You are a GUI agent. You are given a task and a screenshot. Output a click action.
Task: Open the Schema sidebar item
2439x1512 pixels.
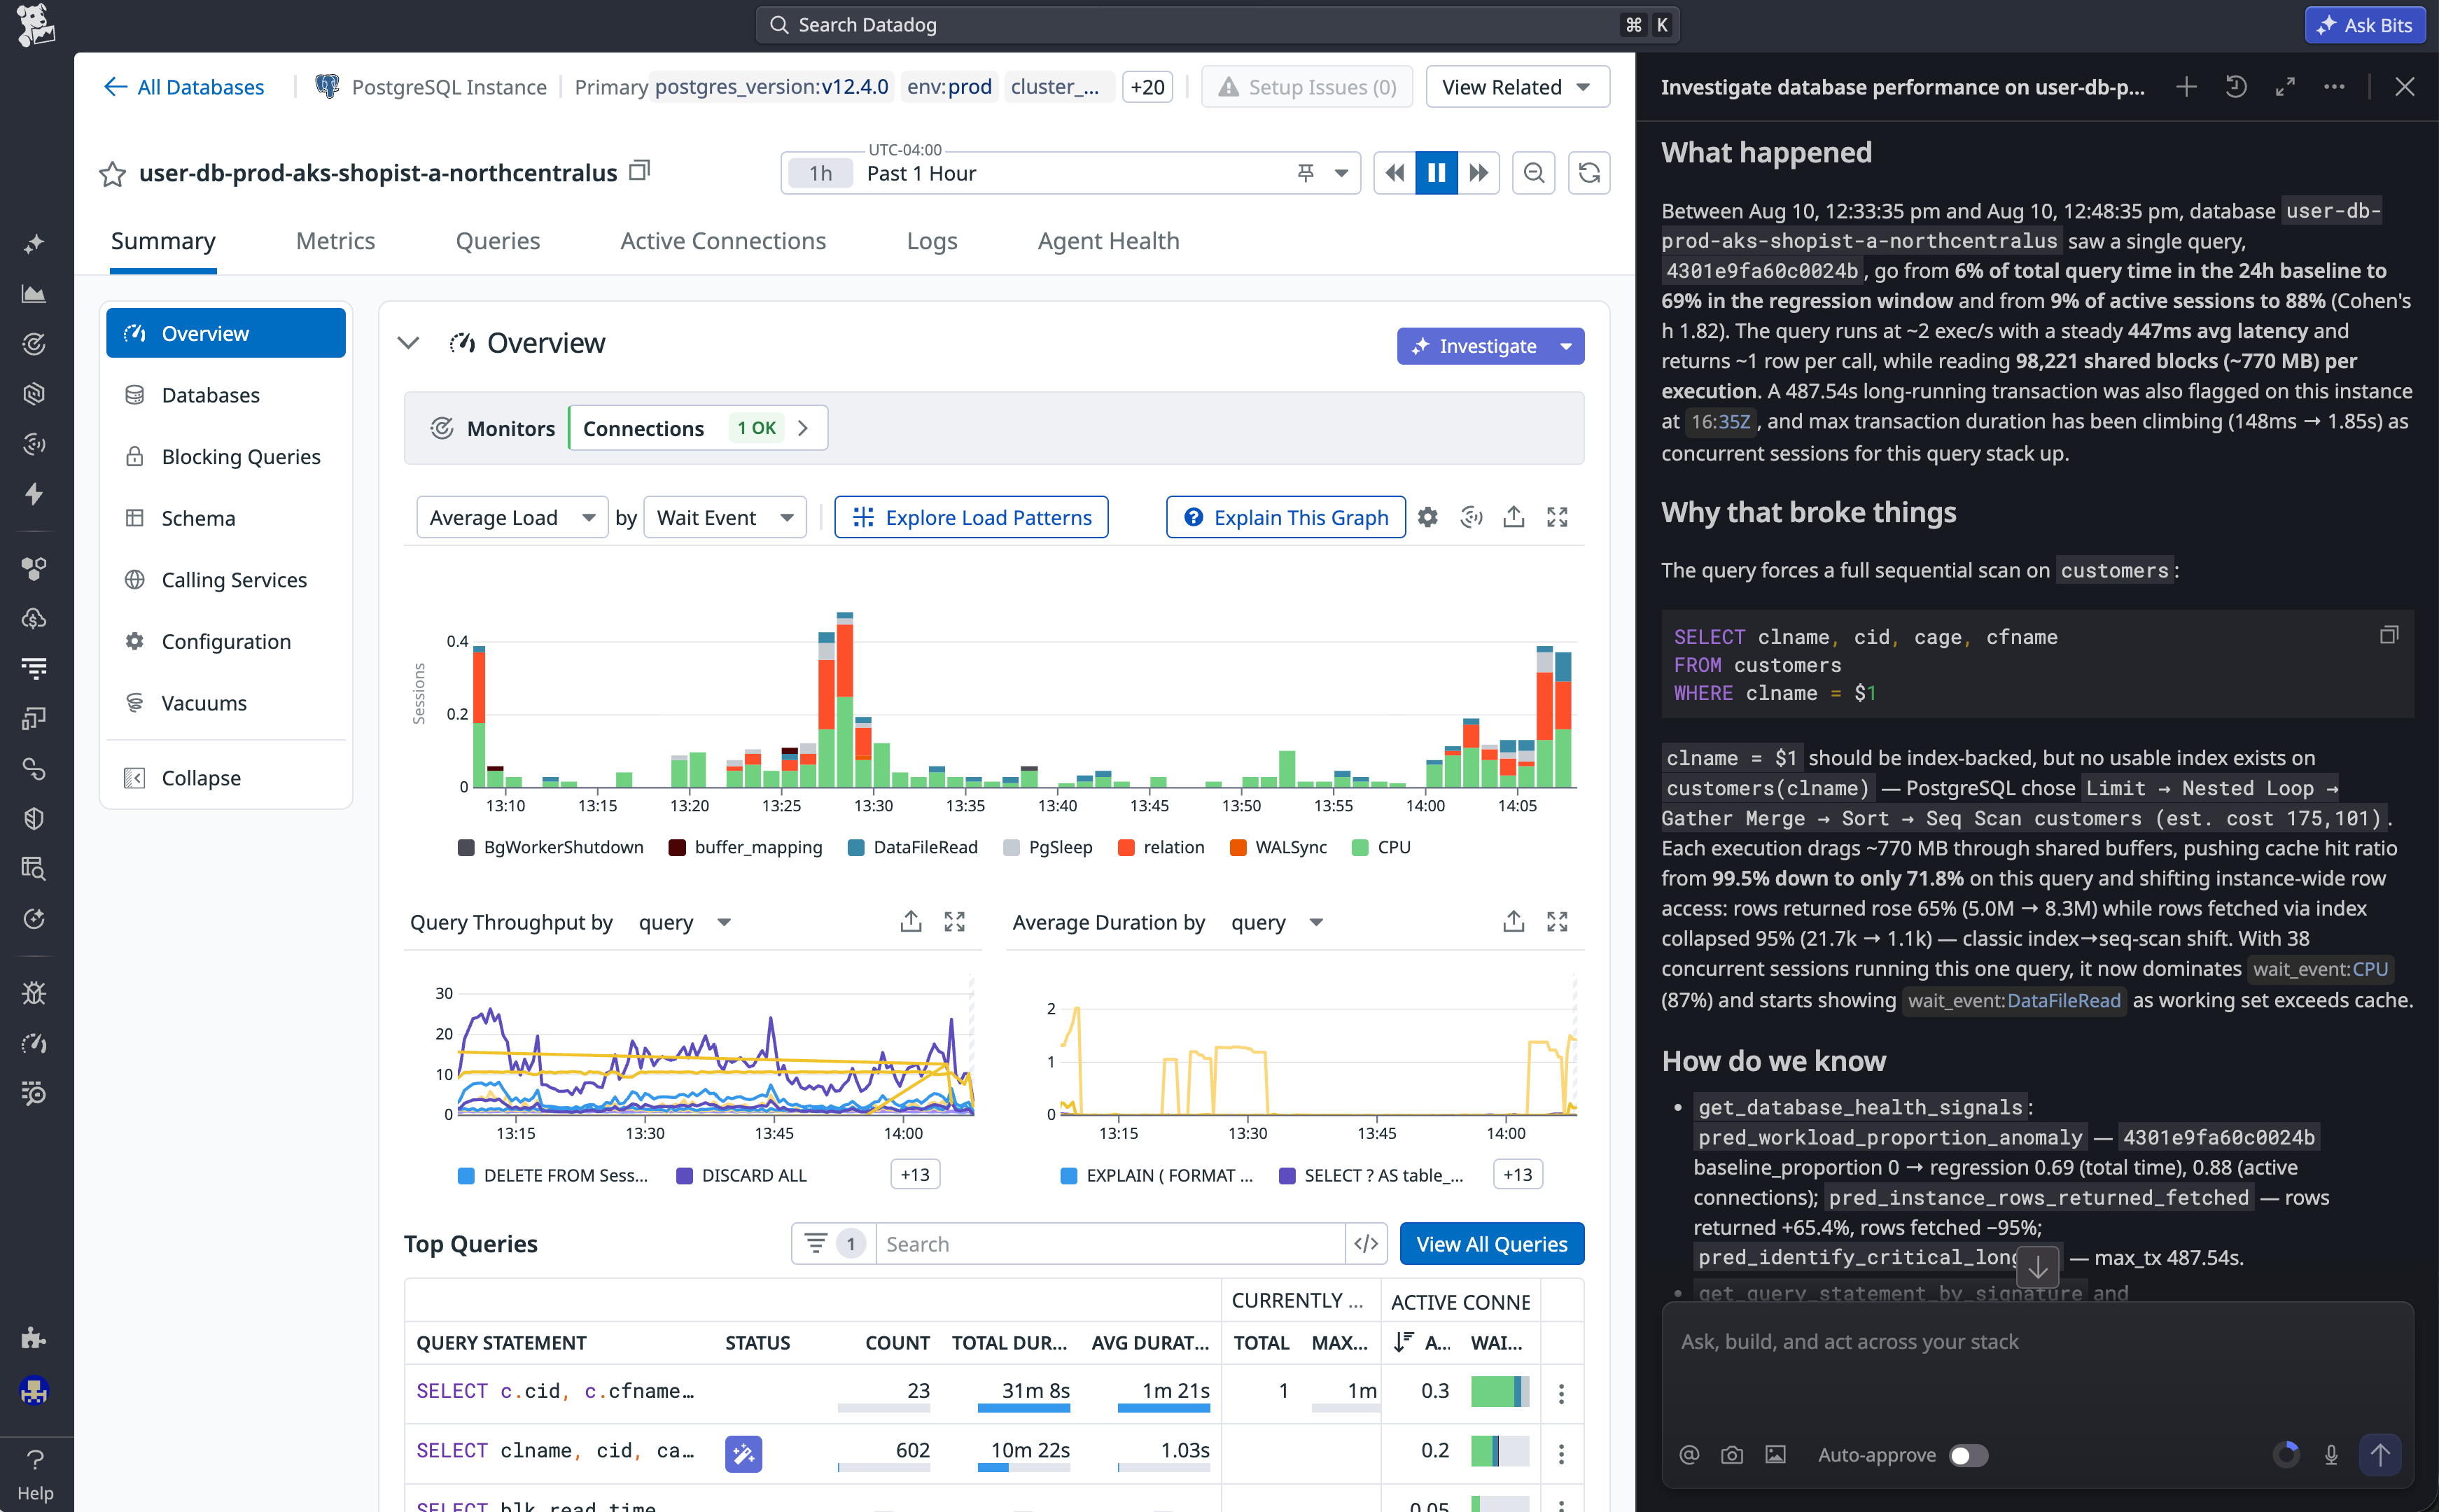pos(226,518)
